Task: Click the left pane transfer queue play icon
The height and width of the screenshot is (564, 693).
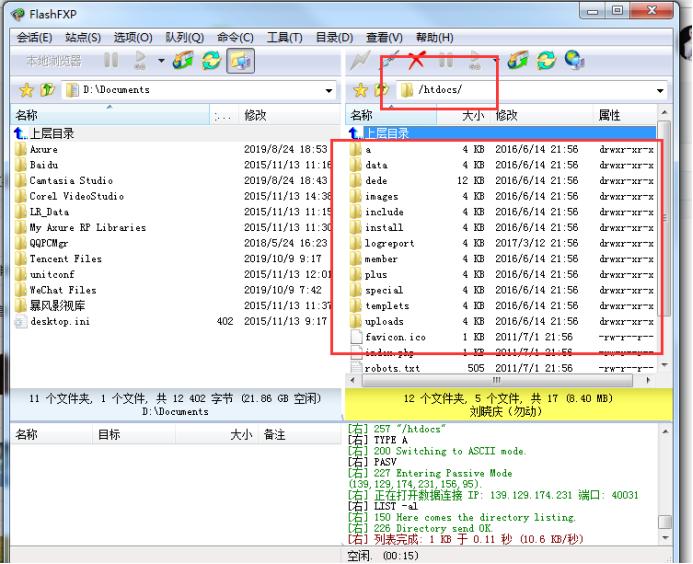Action: 141,60
